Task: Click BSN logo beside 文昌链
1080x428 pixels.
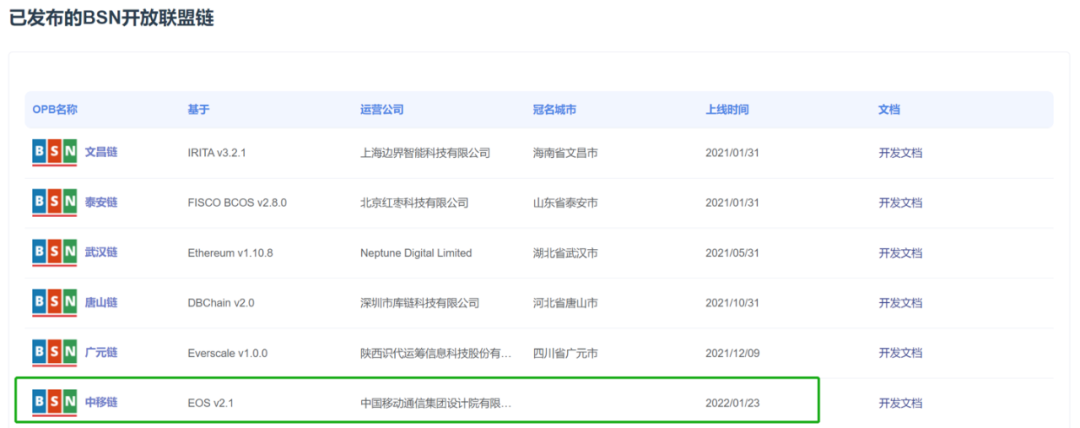Action: pos(54,153)
